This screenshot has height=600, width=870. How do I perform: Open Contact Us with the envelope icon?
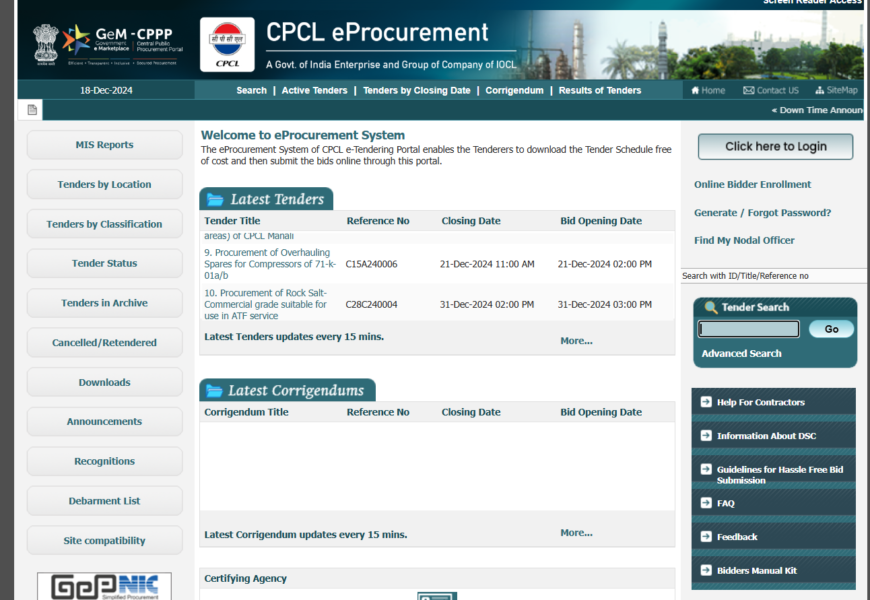(x=749, y=90)
